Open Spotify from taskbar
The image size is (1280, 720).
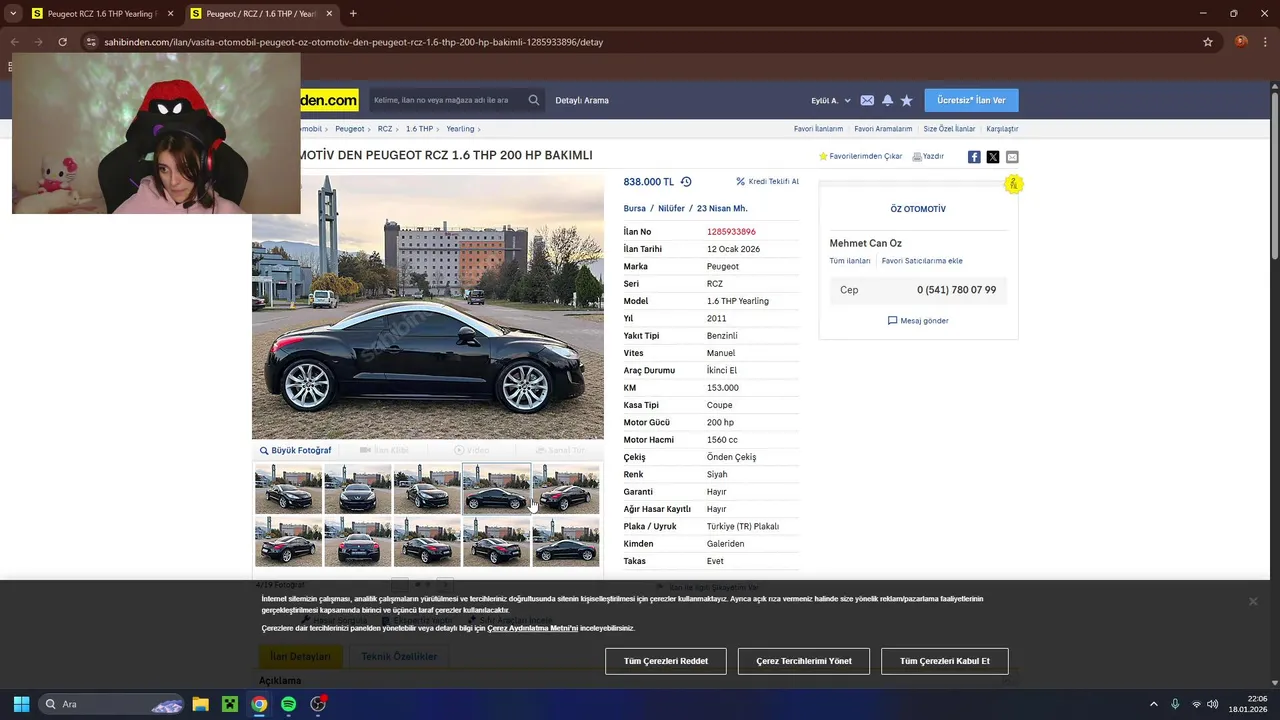pyautogui.click(x=288, y=704)
